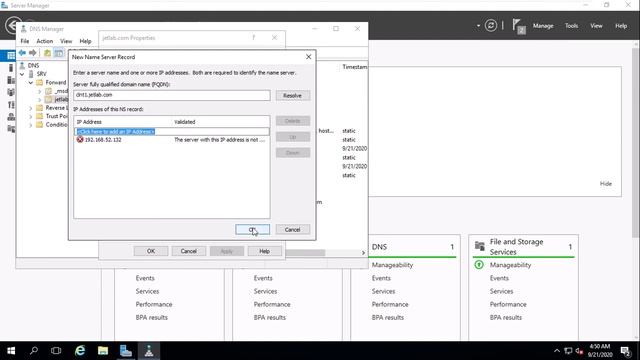The width and height of the screenshot is (640, 360).
Task: Open the Server Manager View menu
Action: (x=596, y=26)
